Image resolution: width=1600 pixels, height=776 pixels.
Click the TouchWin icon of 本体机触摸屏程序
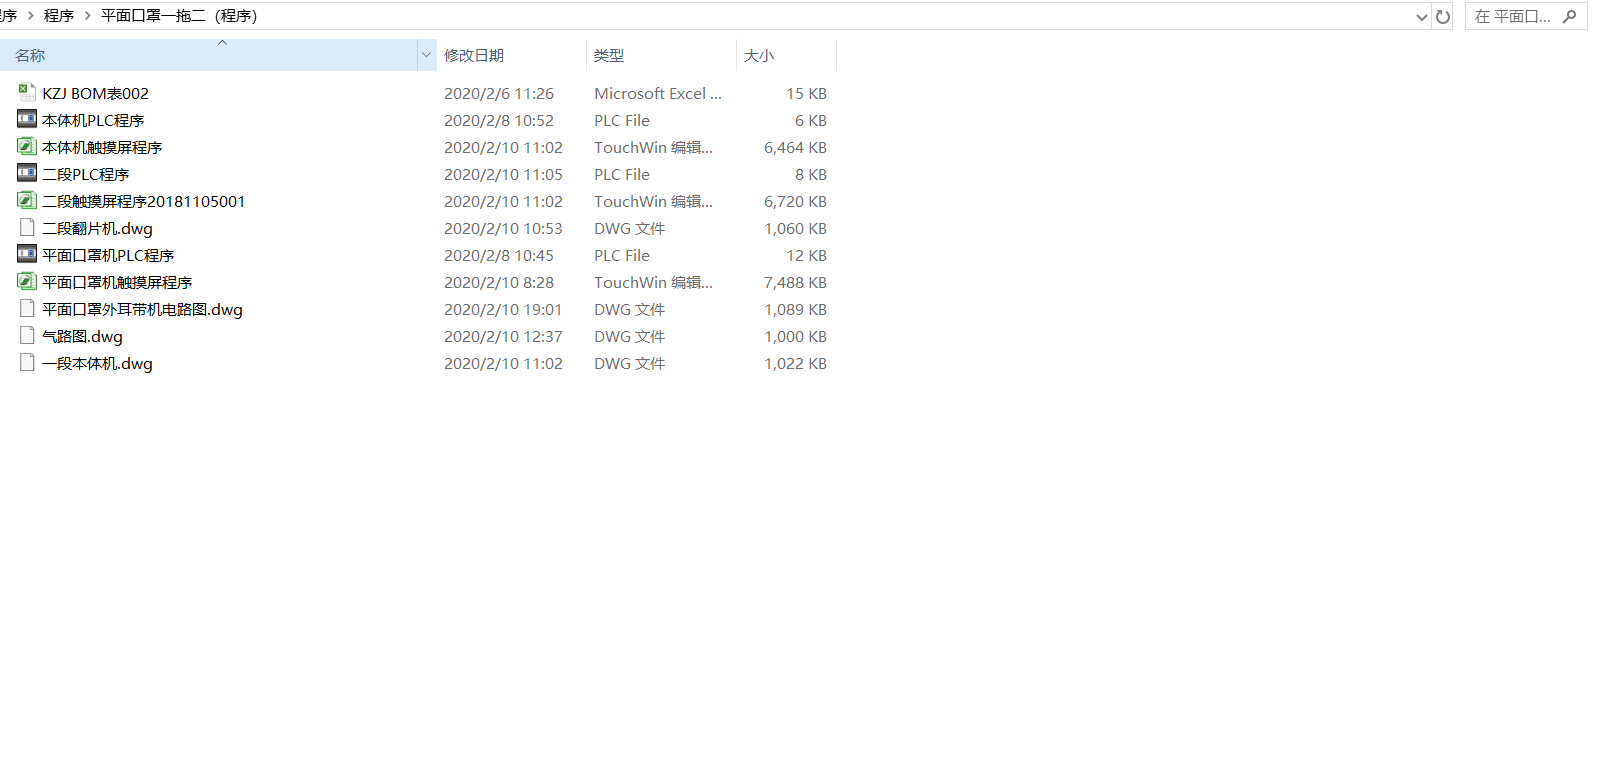click(x=27, y=146)
